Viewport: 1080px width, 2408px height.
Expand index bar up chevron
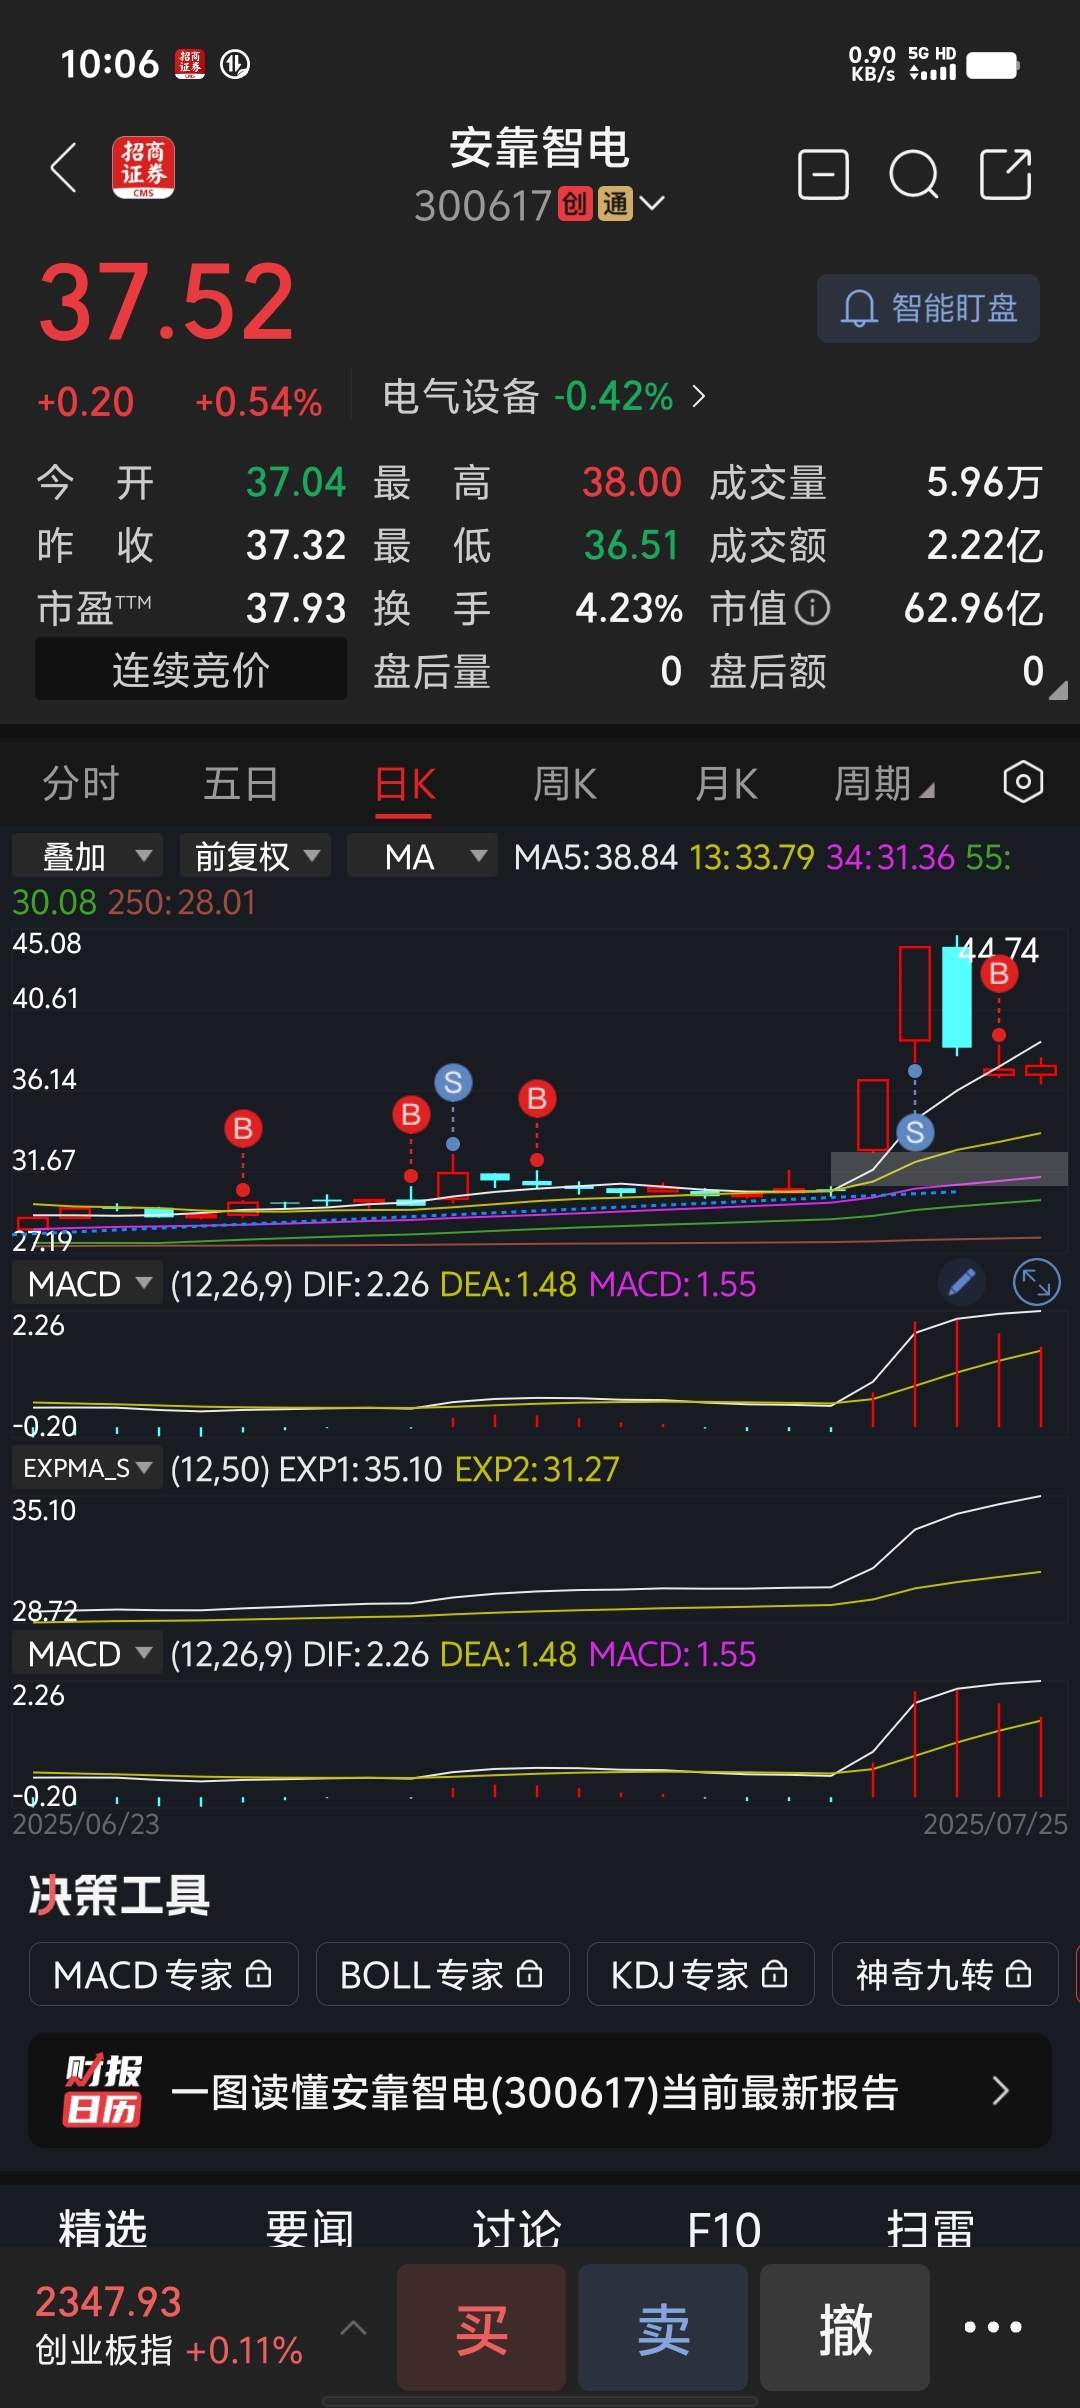click(353, 2328)
